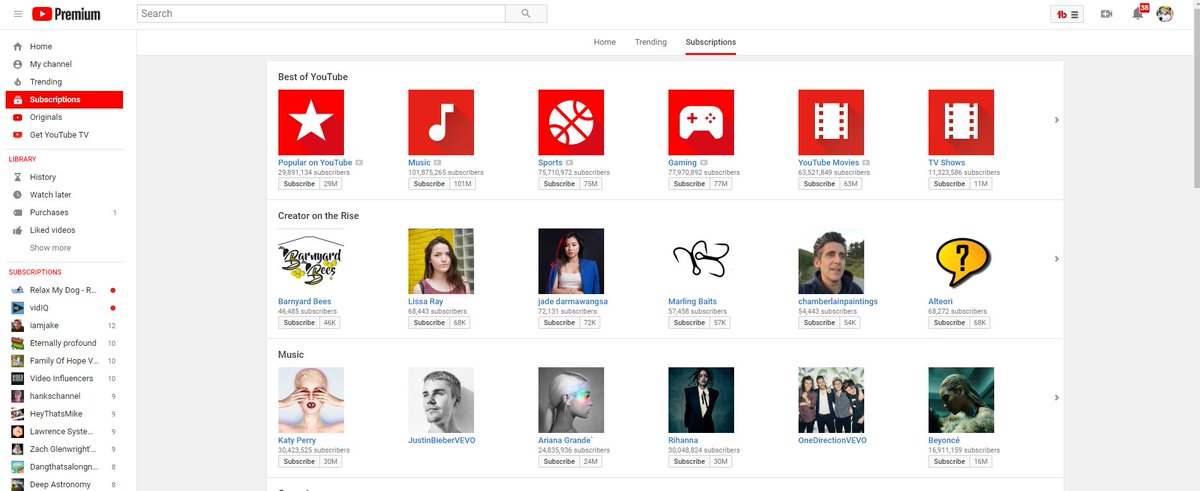Open the notifications bell icon

tap(1137, 14)
